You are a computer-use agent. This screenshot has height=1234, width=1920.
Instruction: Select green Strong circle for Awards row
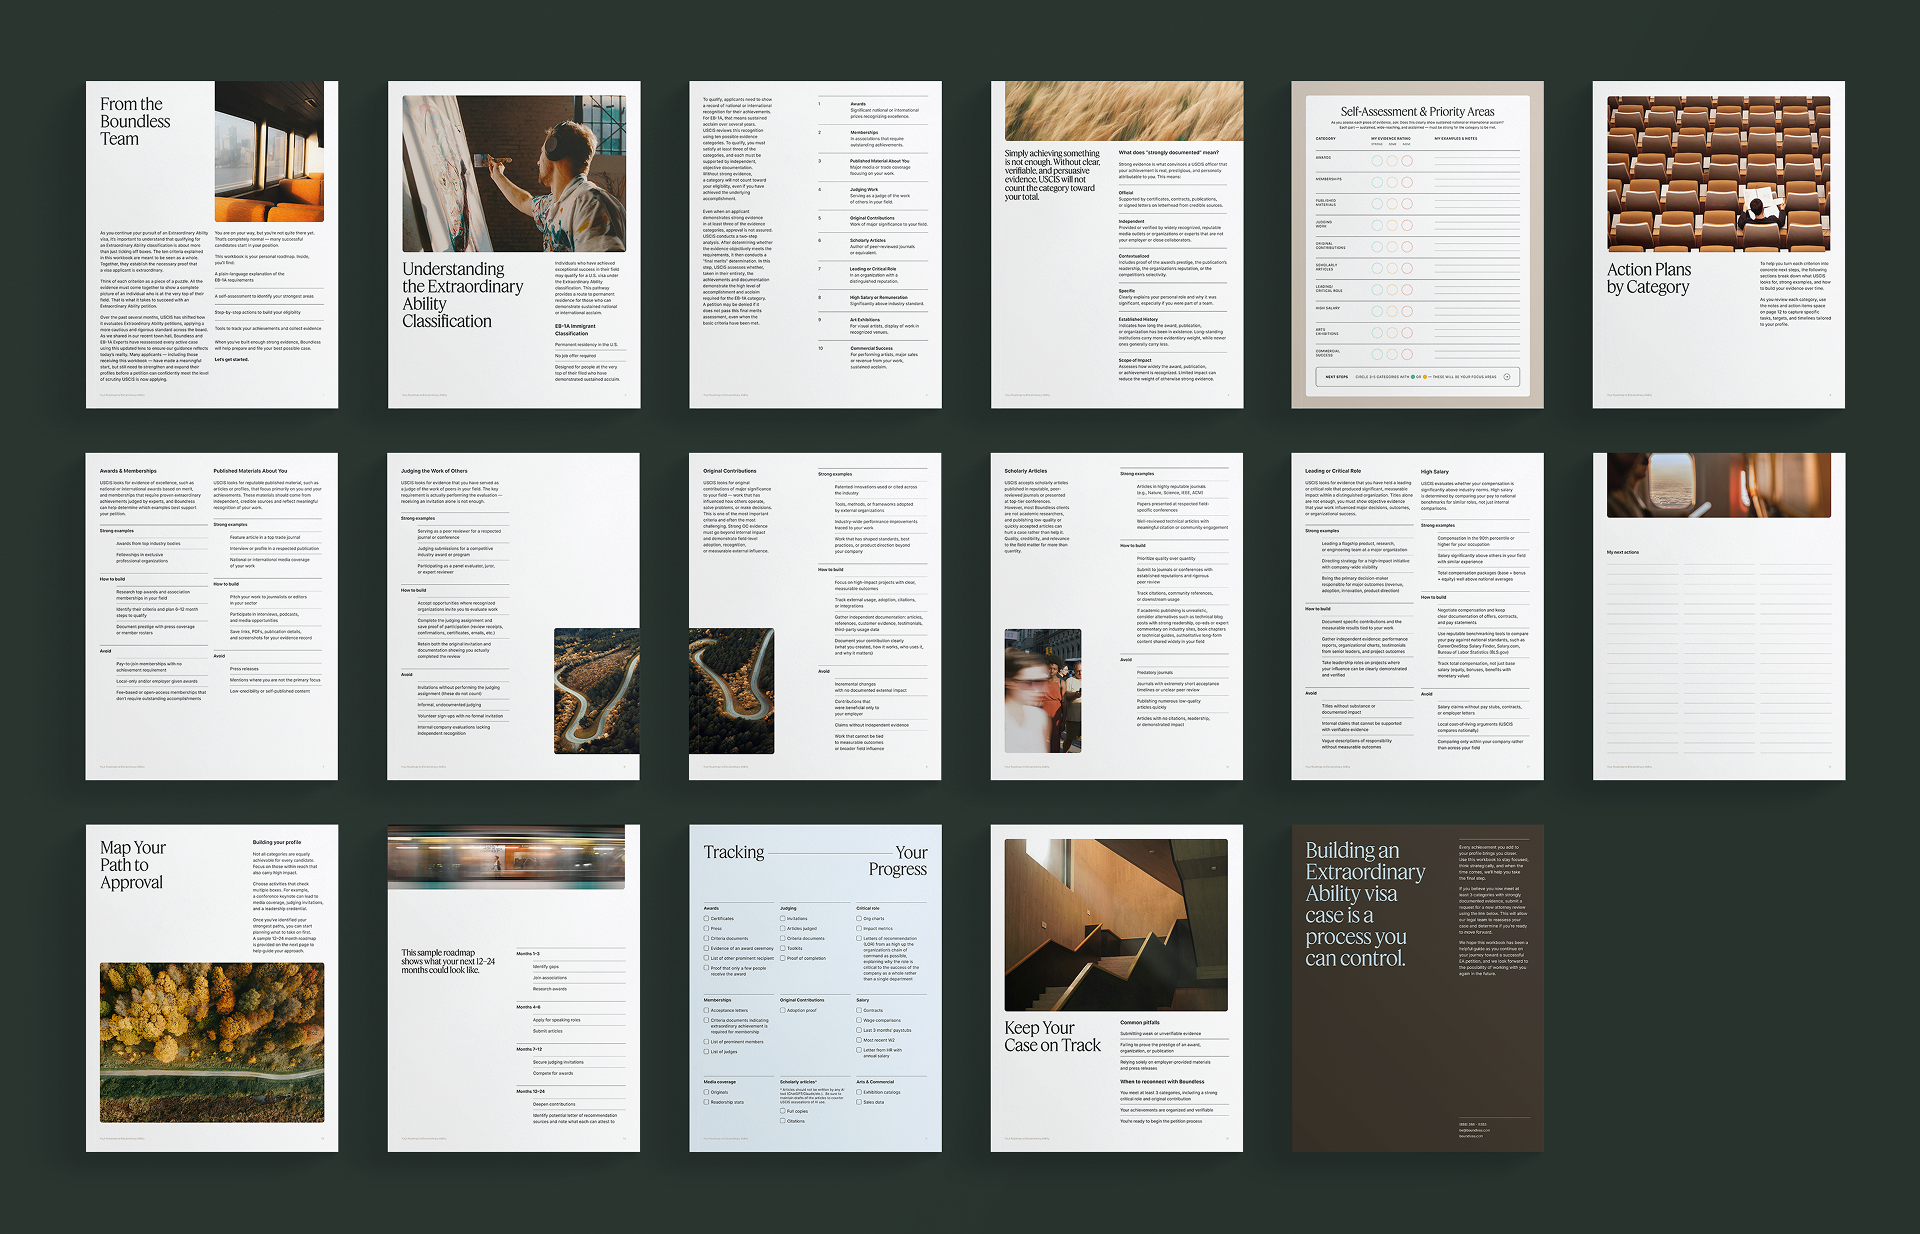(x=1377, y=161)
